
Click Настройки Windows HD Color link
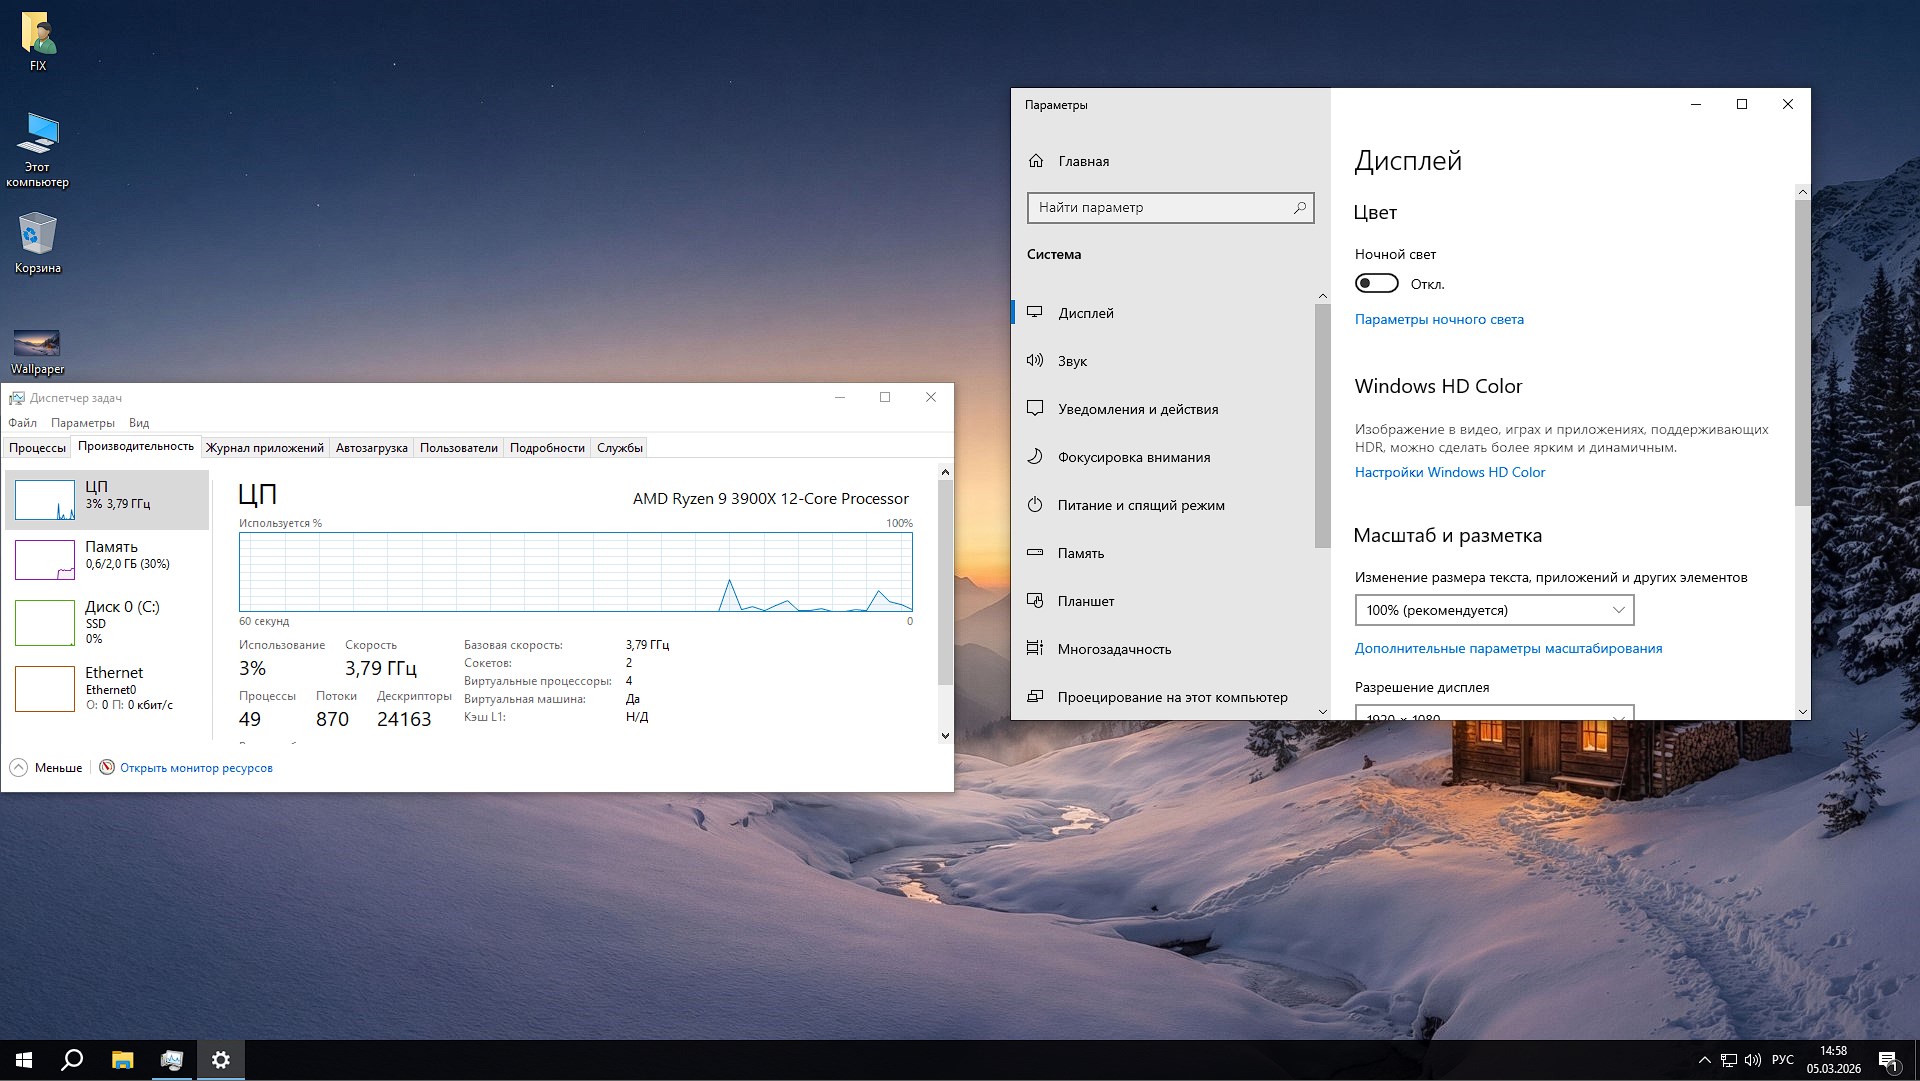click(1449, 471)
